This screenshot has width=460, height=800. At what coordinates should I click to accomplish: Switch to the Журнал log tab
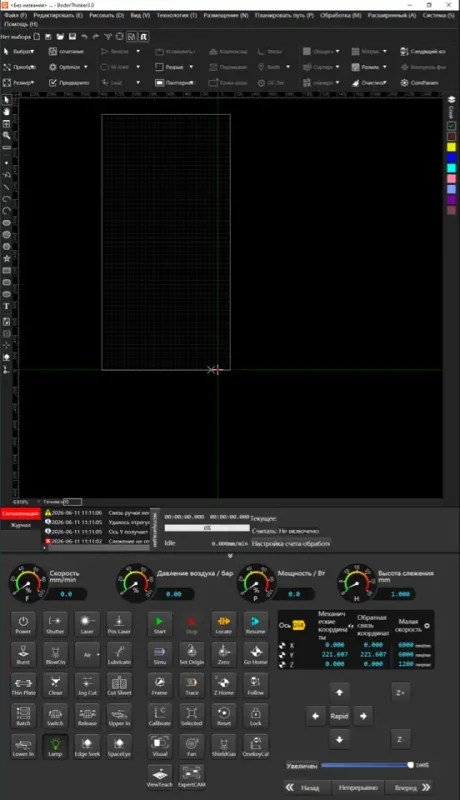(21, 525)
